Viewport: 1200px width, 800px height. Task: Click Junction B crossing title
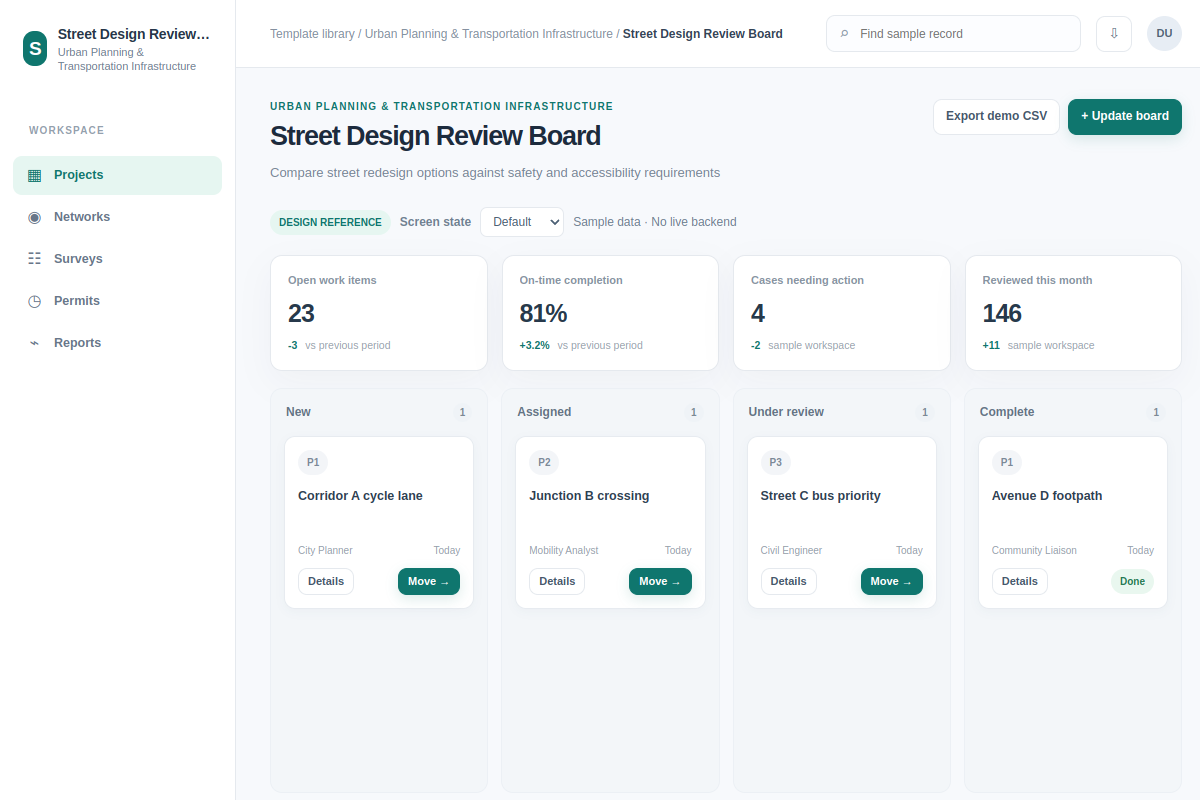click(x=589, y=496)
